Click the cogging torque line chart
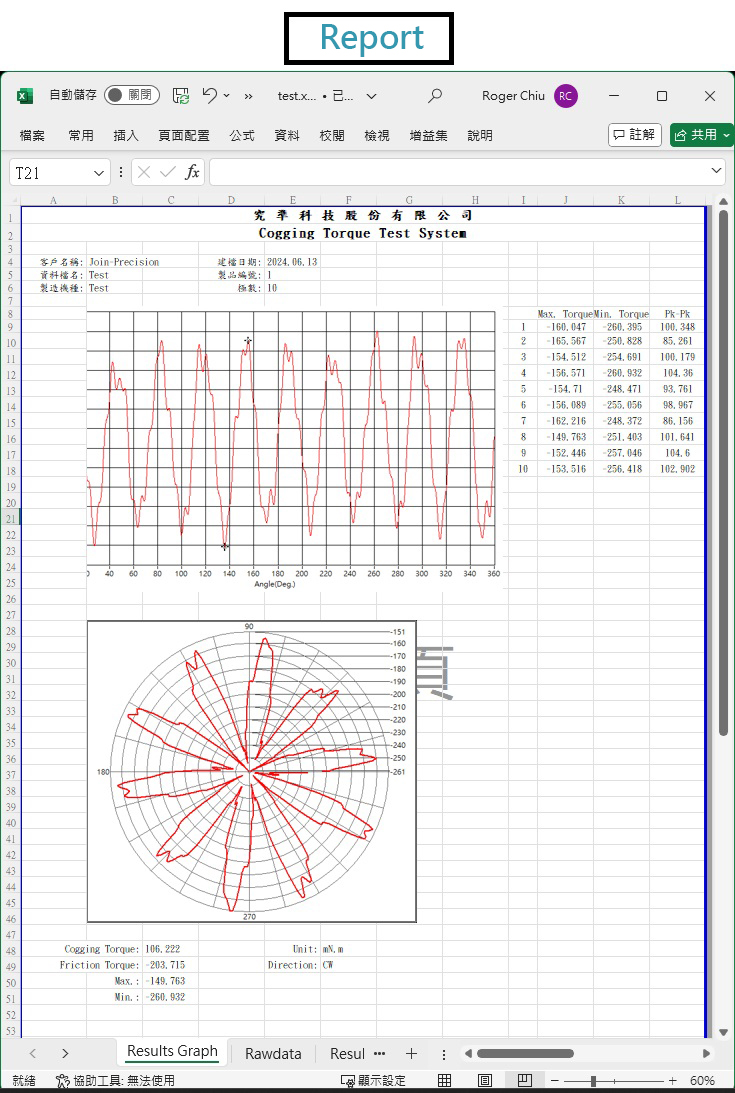735x1093 pixels. [x=291, y=448]
